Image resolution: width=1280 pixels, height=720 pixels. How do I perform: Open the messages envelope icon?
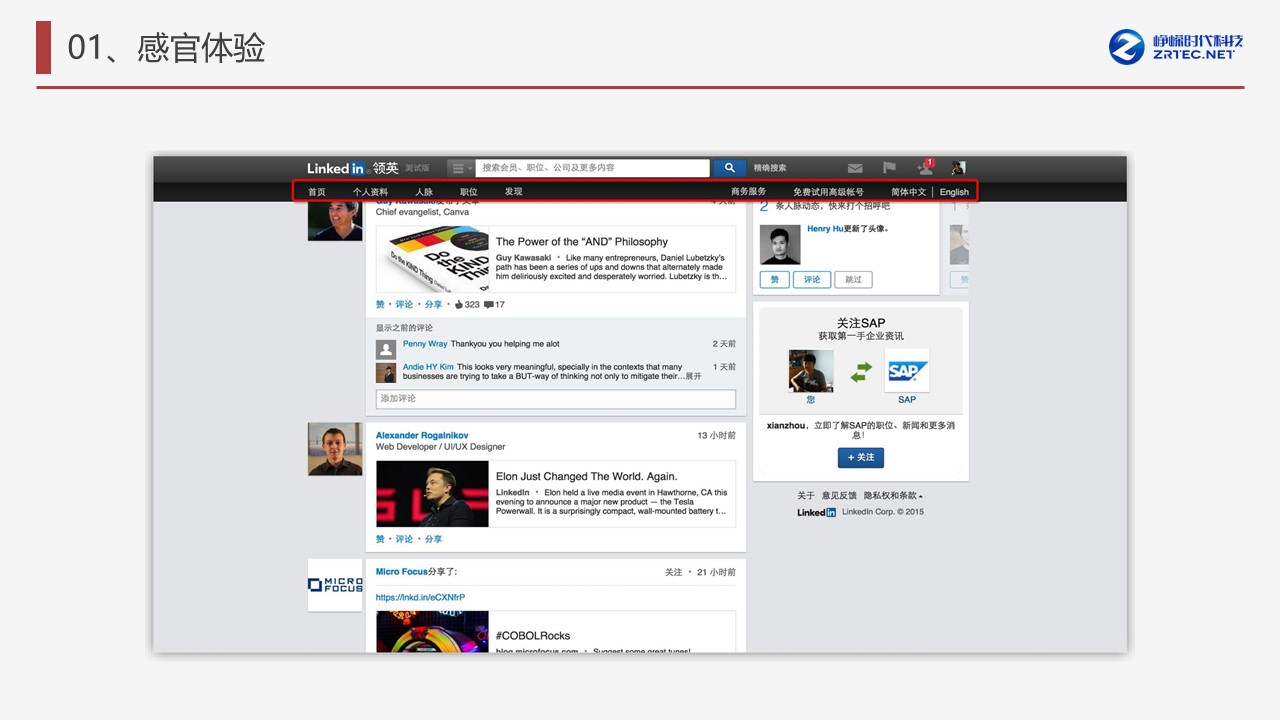[x=855, y=168]
